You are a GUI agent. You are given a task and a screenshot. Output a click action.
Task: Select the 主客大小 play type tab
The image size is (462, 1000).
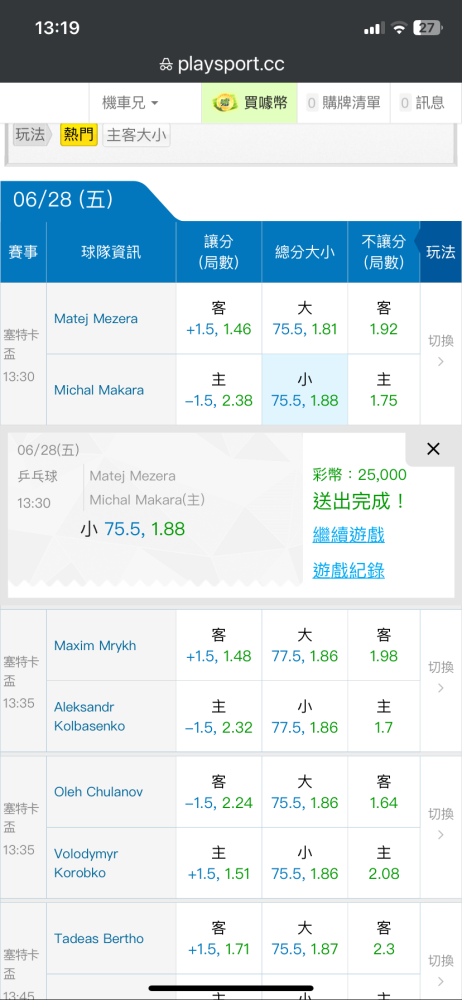coord(137,135)
